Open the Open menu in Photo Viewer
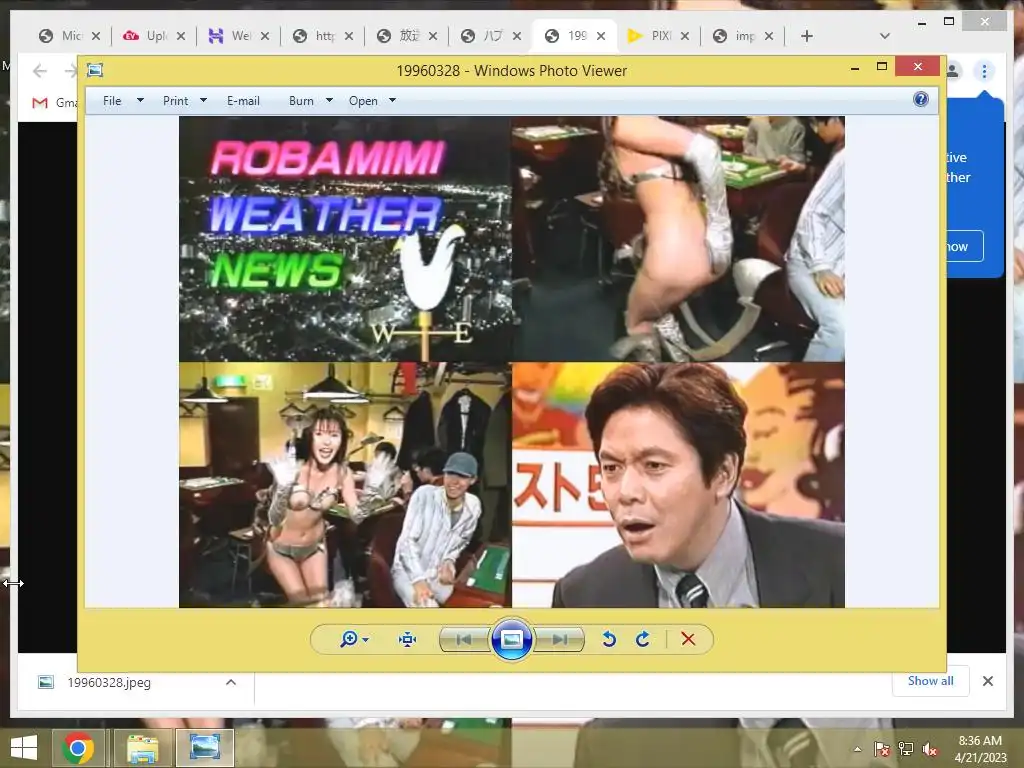This screenshot has height=768, width=1024. click(x=363, y=101)
